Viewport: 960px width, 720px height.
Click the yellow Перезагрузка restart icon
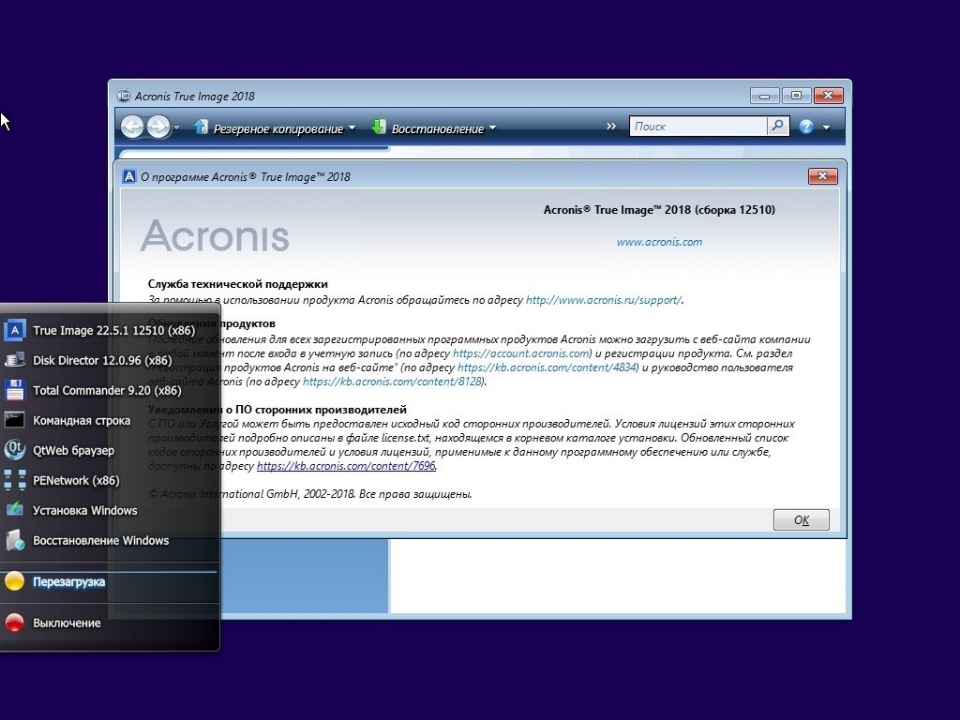point(15,581)
